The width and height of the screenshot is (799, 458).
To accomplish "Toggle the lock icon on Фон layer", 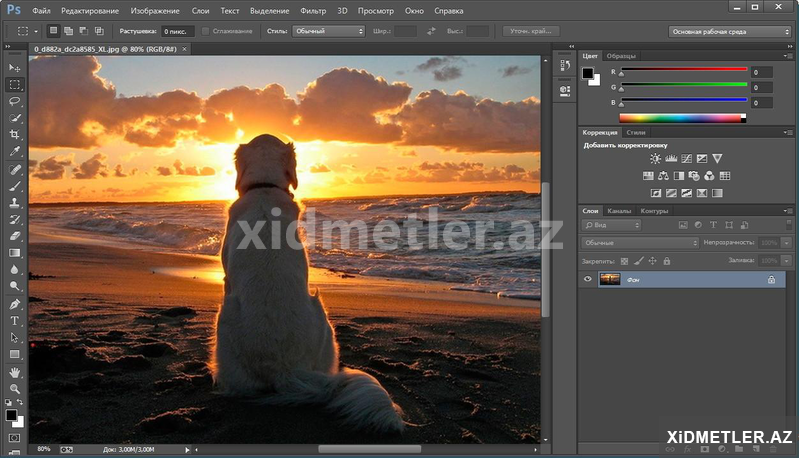I will (x=771, y=281).
